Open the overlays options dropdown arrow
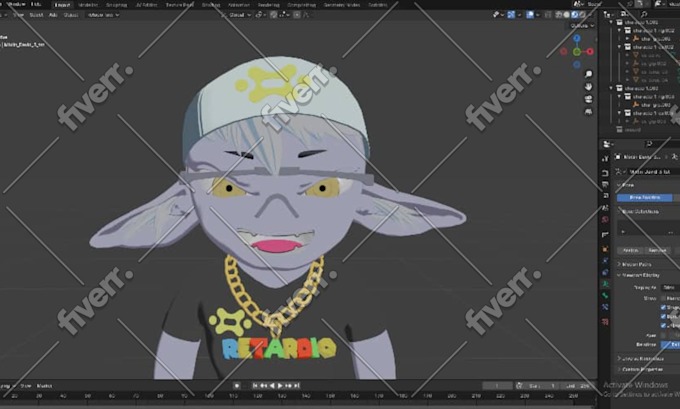The width and height of the screenshot is (680, 409). tap(538, 15)
